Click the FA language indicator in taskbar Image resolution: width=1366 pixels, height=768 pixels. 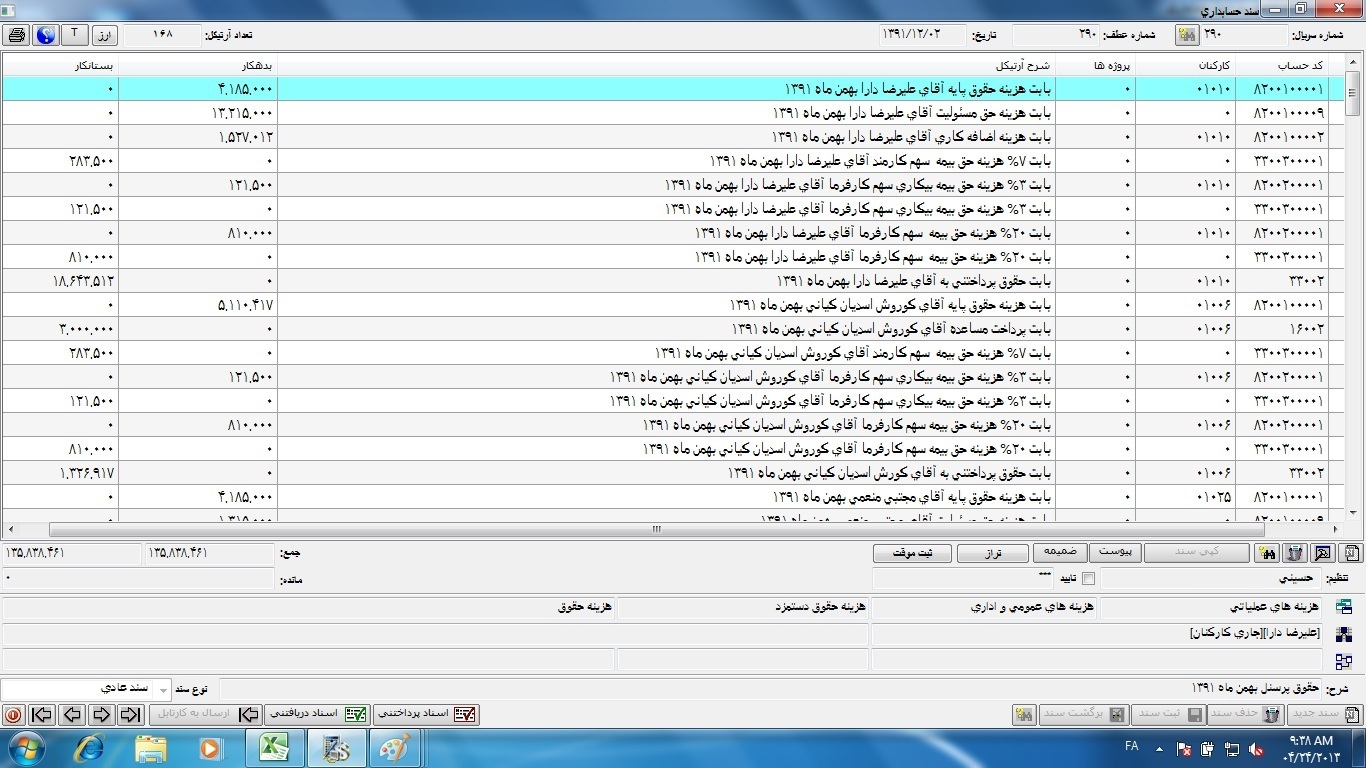(1132, 747)
